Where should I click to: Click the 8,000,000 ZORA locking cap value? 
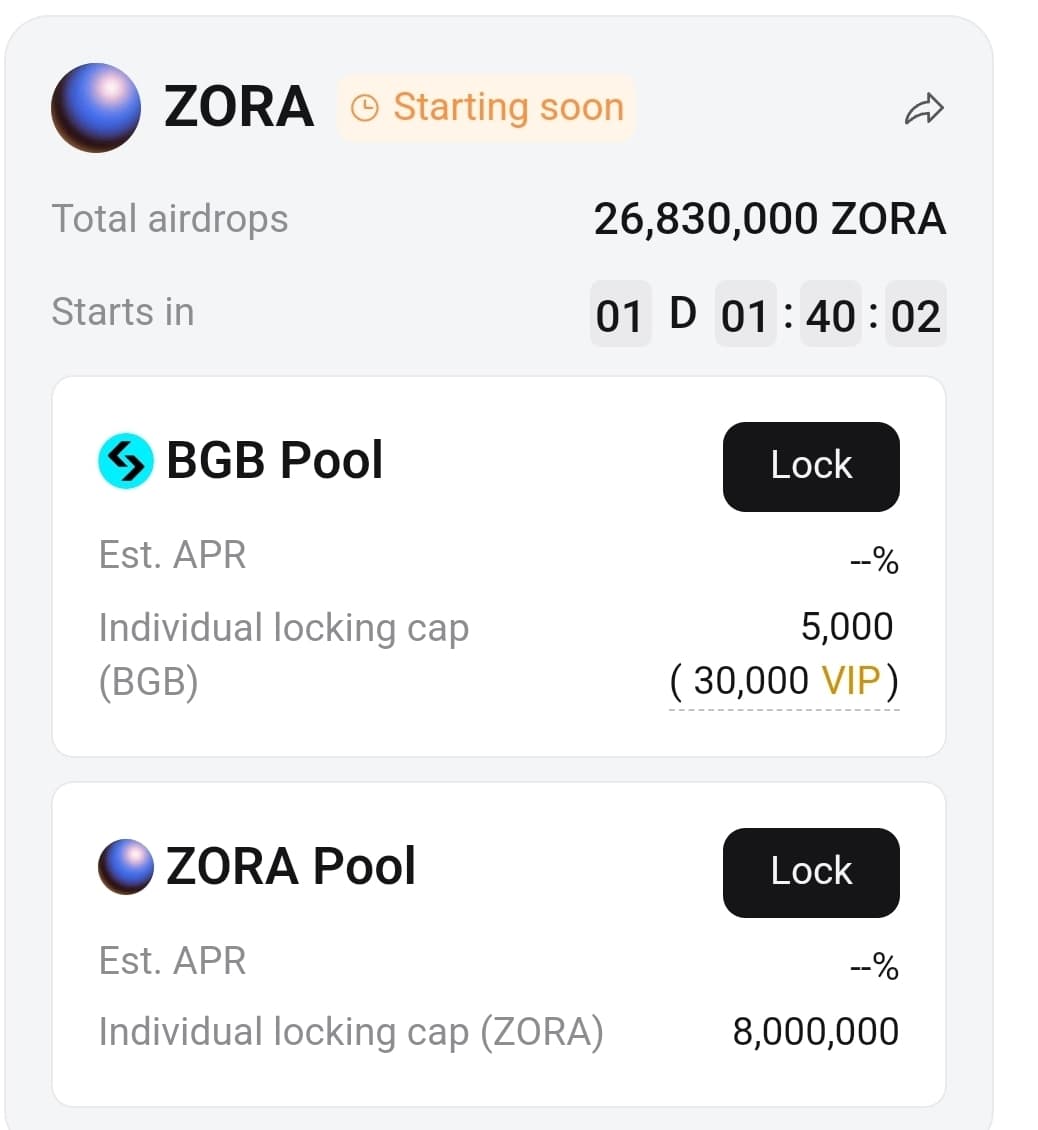tap(815, 1032)
